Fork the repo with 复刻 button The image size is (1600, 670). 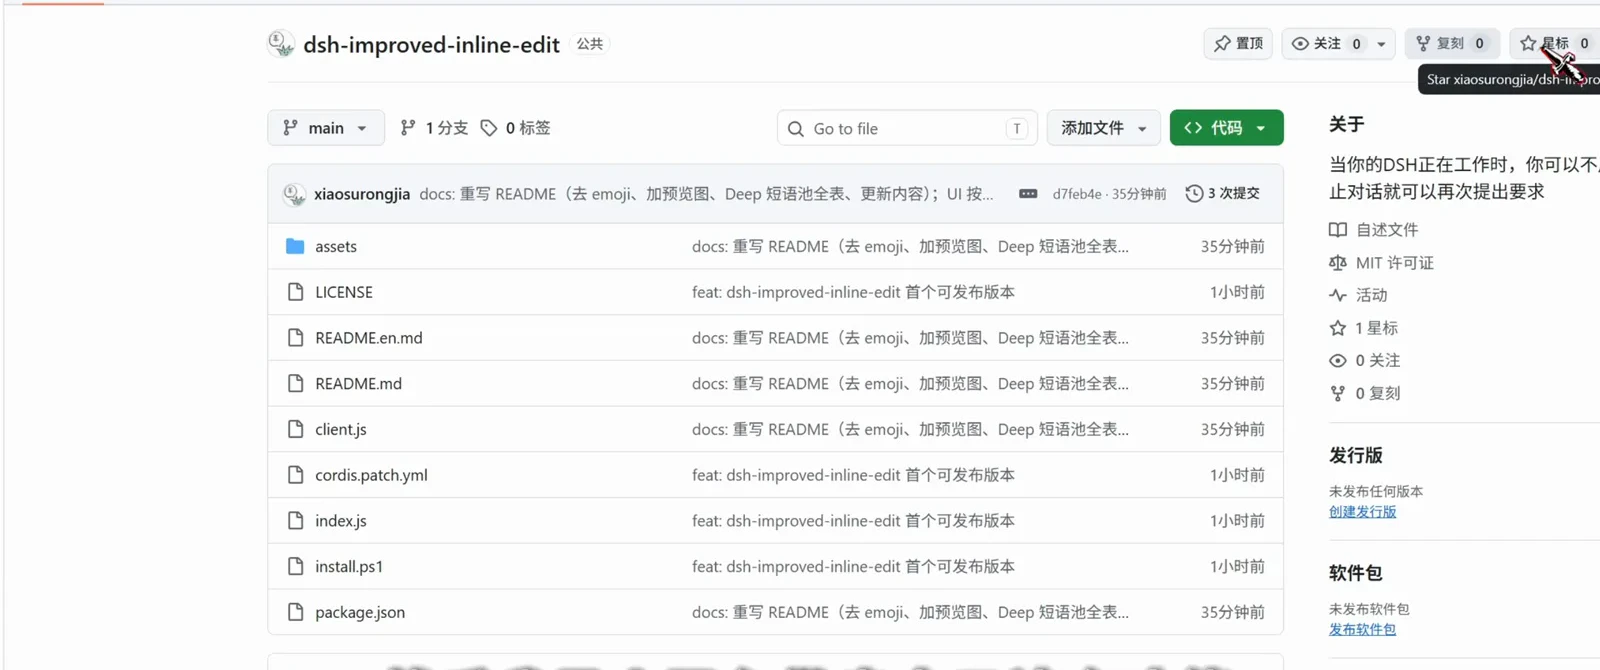coord(1452,43)
